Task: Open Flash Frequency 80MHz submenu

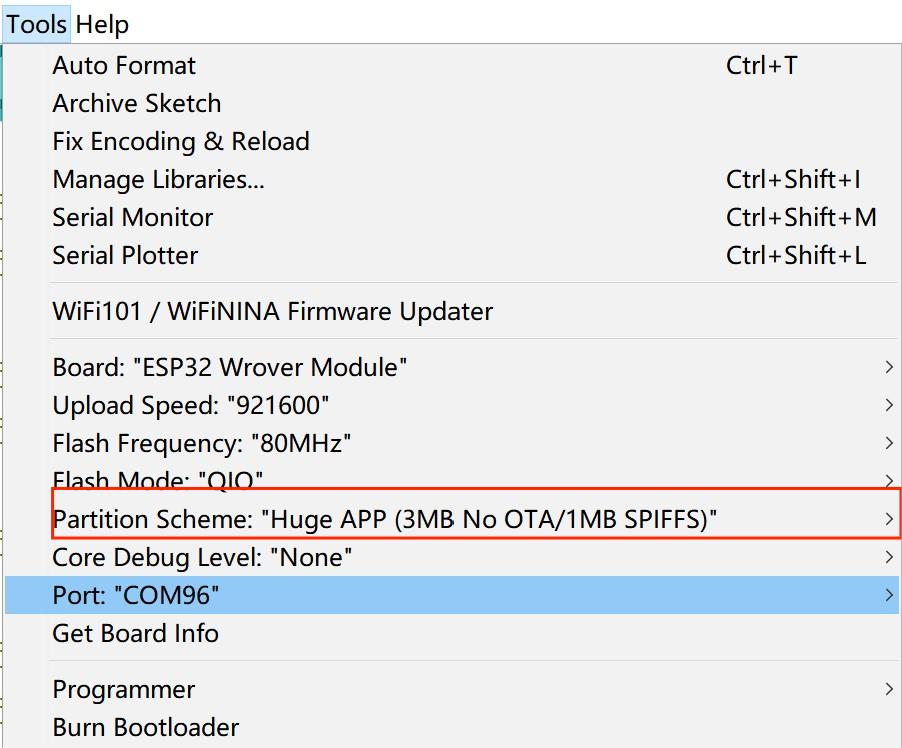Action: (x=202, y=444)
